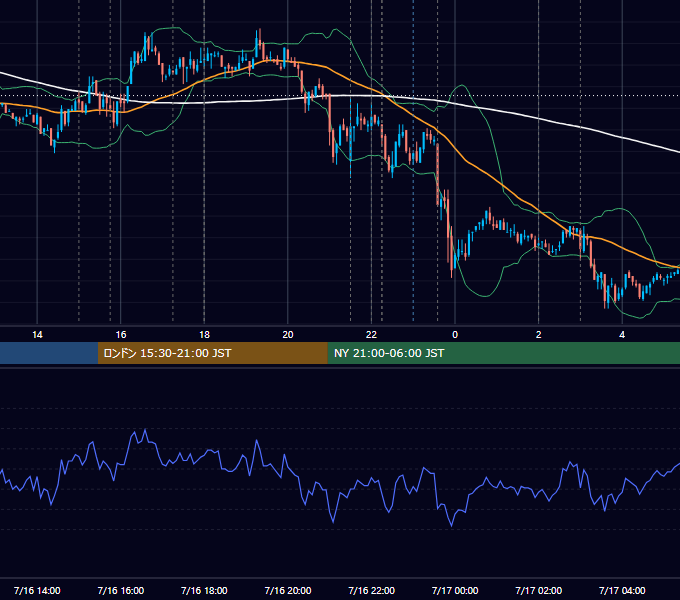Click the 16 hour axis label
The height and width of the screenshot is (600, 680).
pyautogui.click(x=121, y=335)
